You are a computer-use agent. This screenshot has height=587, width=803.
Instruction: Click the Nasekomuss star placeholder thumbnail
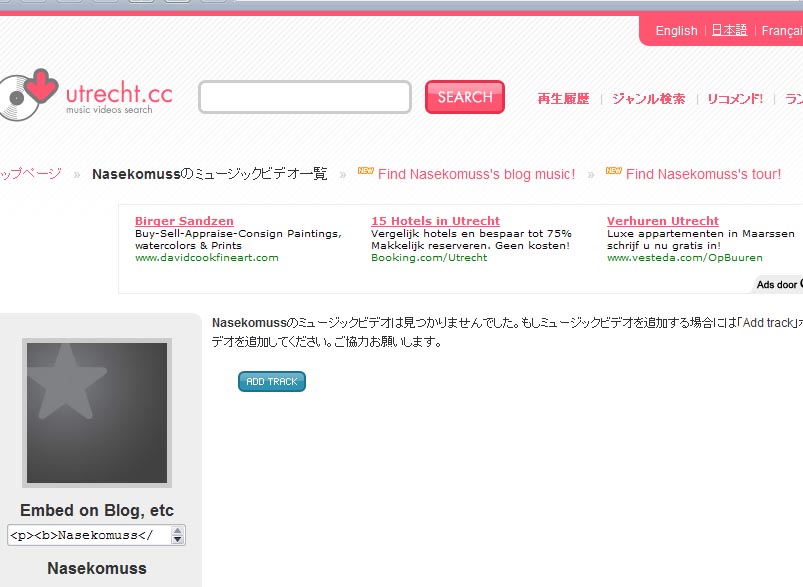[97, 413]
